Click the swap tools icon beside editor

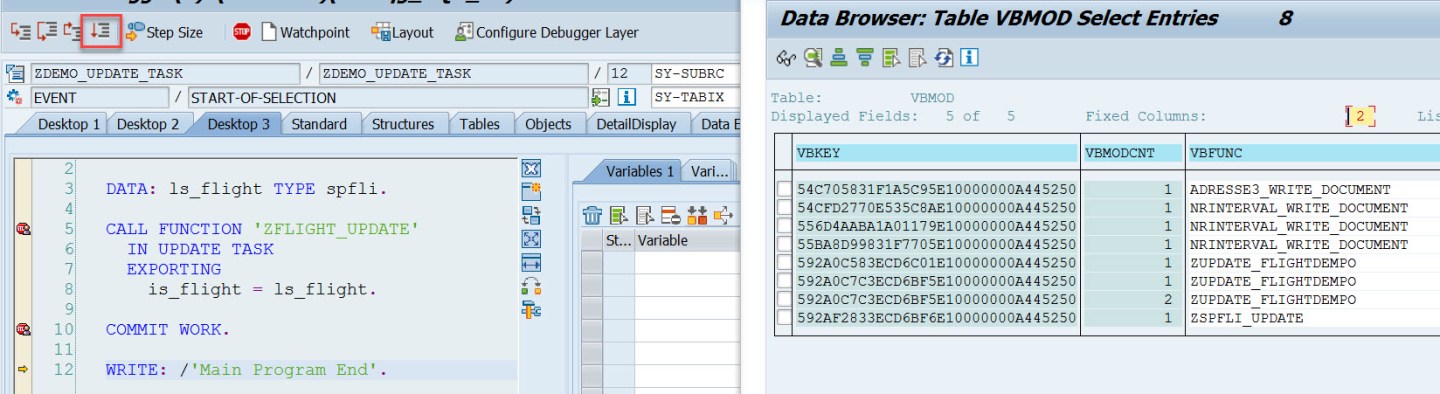coord(531,287)
